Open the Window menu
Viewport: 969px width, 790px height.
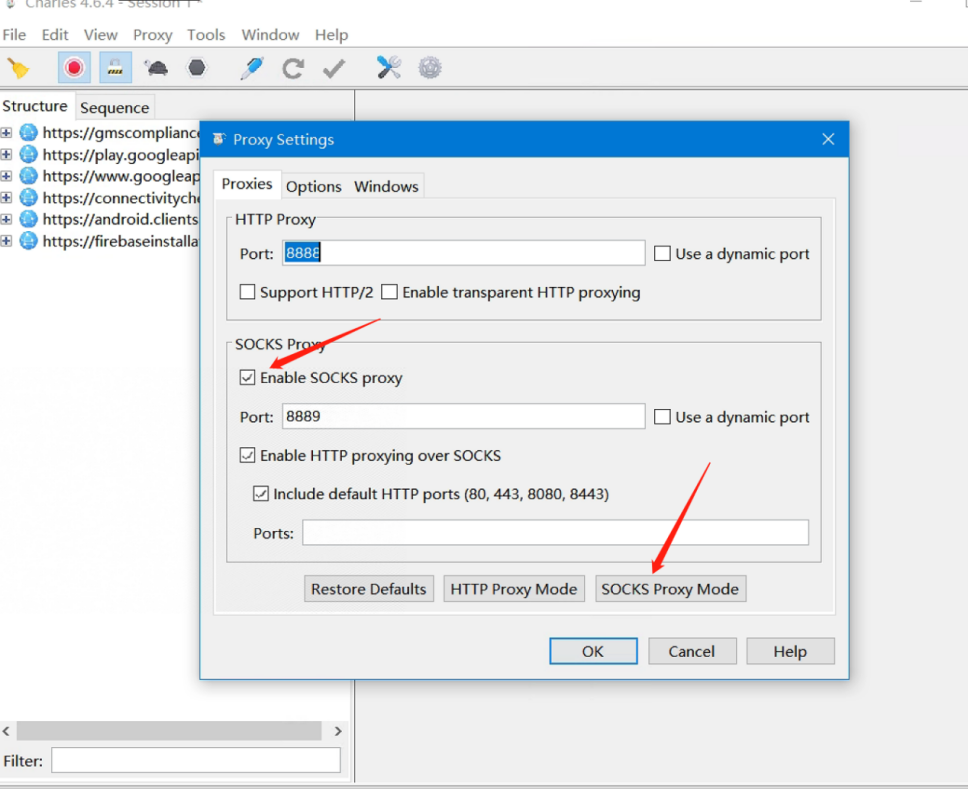click(x=270, y=35)
